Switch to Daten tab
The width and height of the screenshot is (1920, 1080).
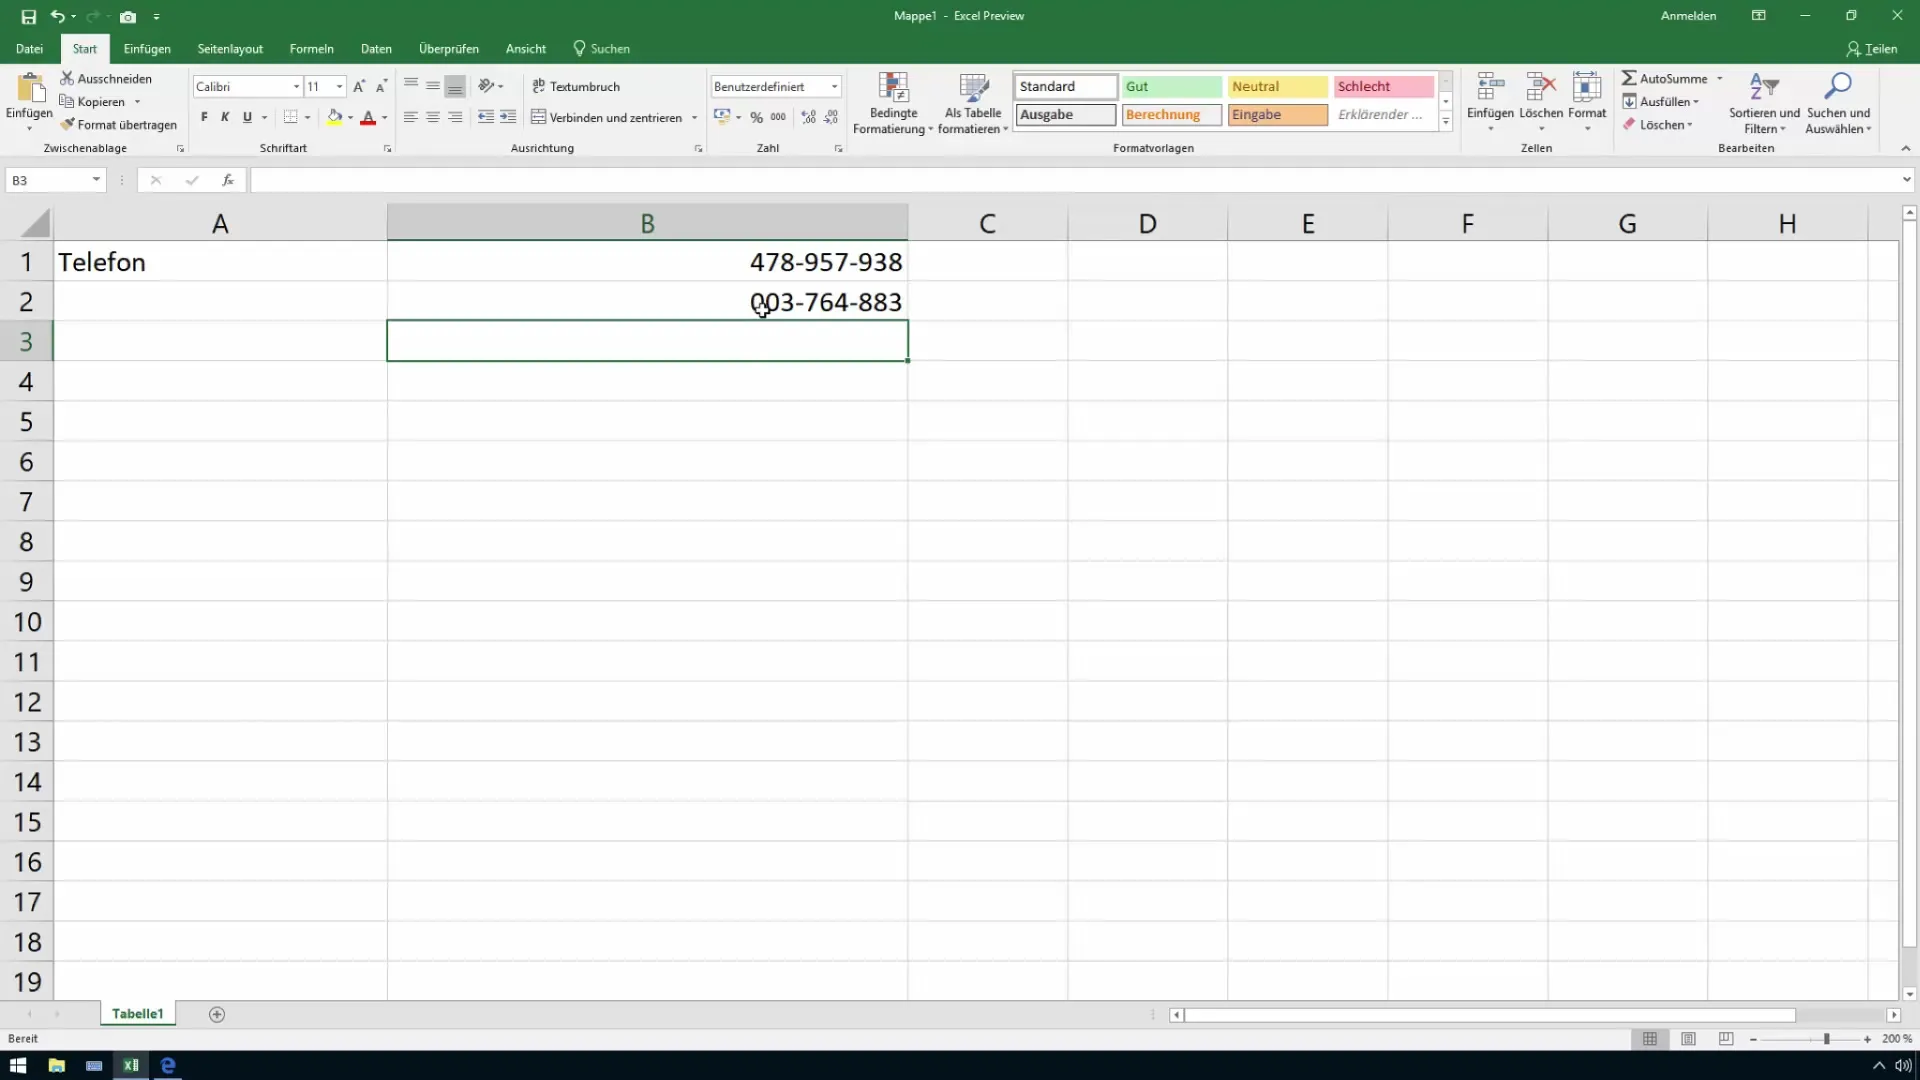click(376, 49)
